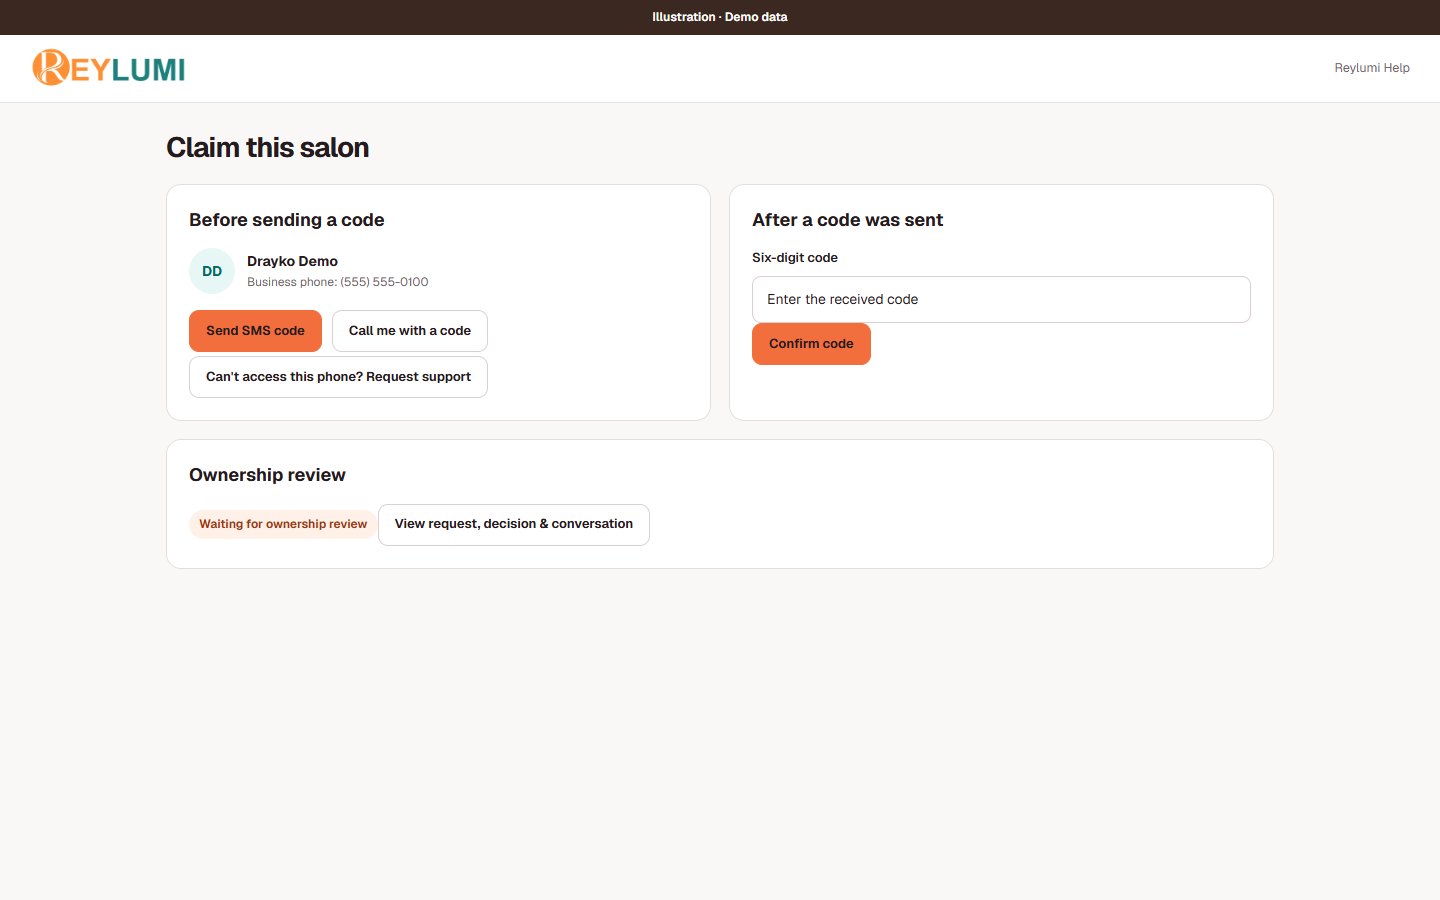View request, decision & conversation
Image resolution: width=1440 pixels, height=900 pixels.
(x=514, y=524)
